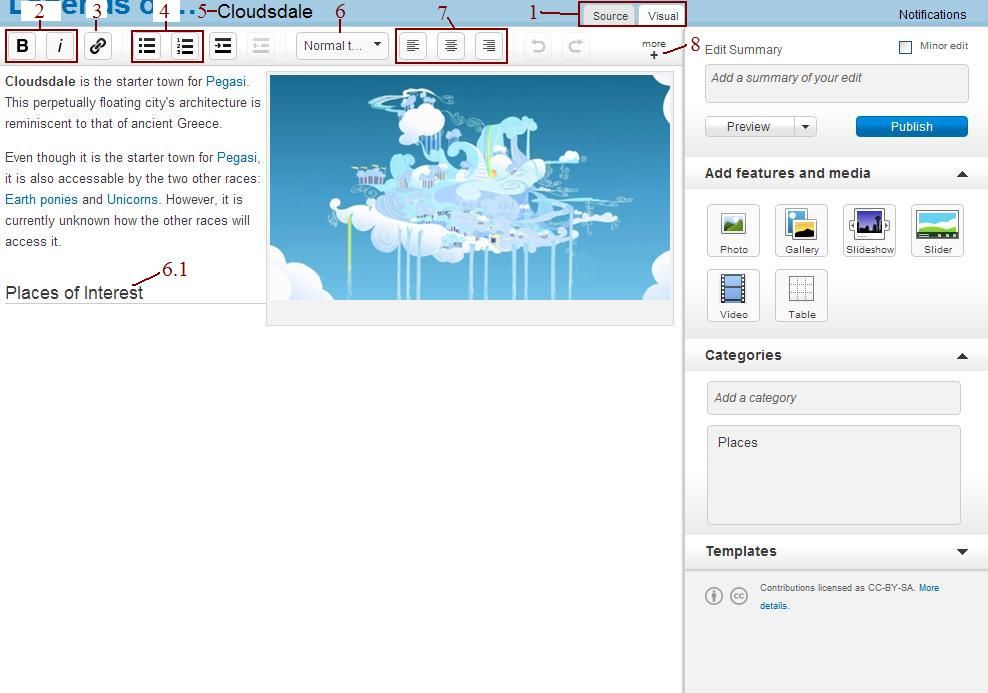Select the Places category entry

tap(737, 443)
